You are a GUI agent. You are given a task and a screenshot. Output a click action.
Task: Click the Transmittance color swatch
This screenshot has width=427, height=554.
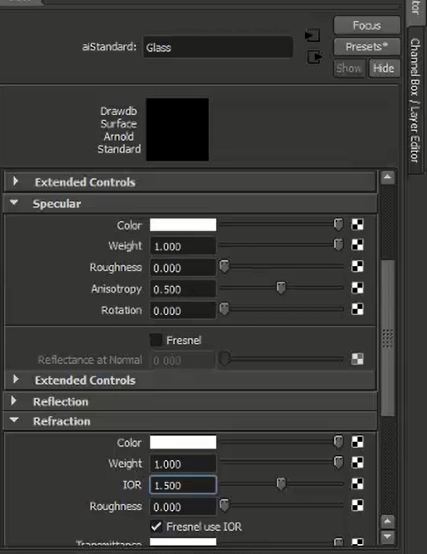(x=183, y=542)
